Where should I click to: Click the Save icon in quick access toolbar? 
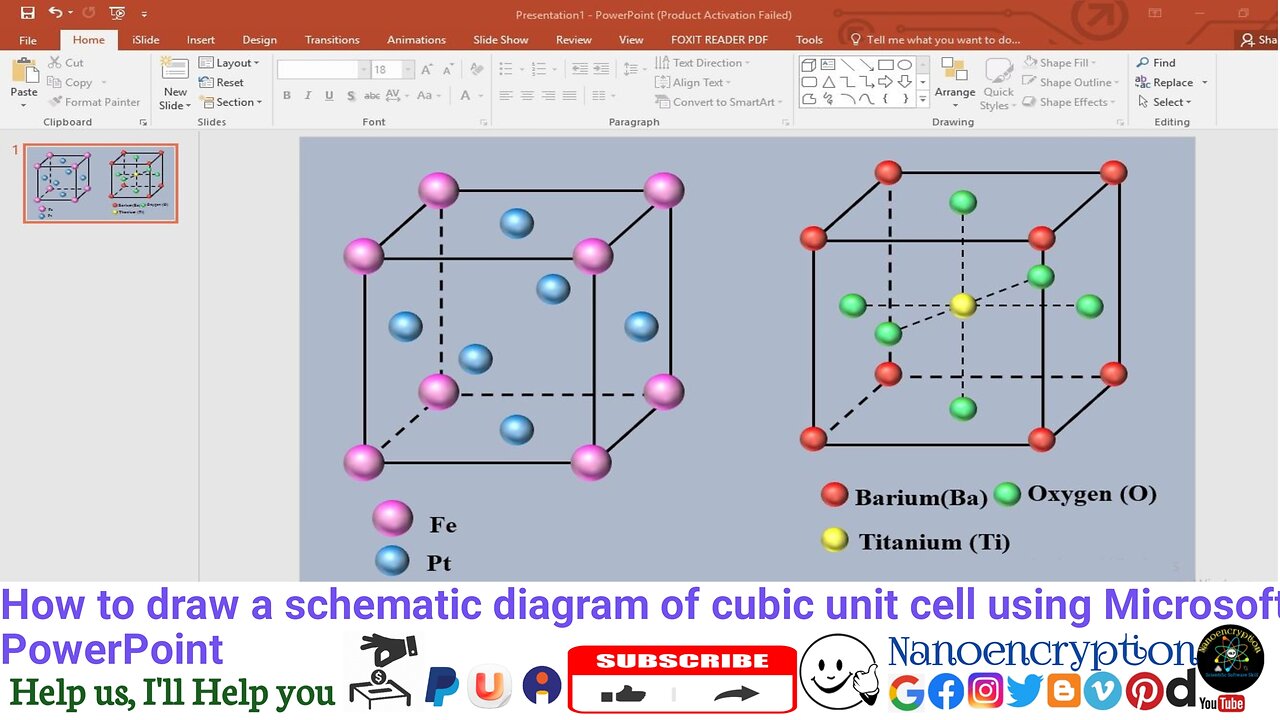click(27, 13)
